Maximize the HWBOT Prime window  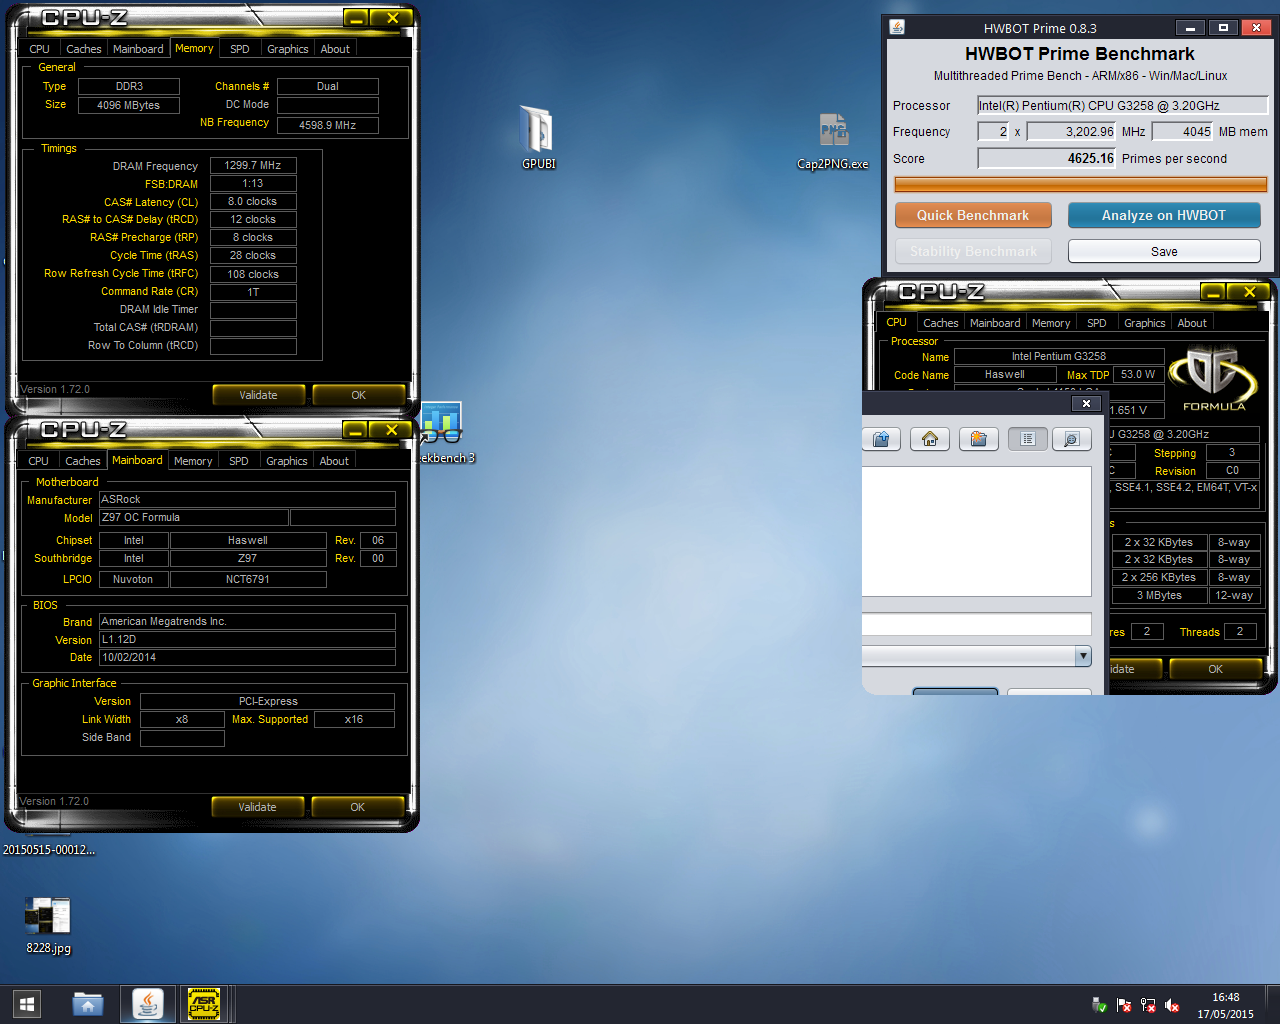click(x=1223, y=28)
